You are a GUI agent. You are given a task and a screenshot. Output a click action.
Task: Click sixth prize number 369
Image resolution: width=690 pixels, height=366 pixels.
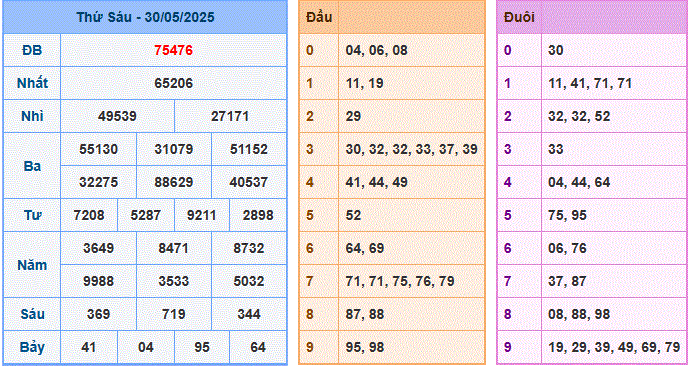(99, 314)
